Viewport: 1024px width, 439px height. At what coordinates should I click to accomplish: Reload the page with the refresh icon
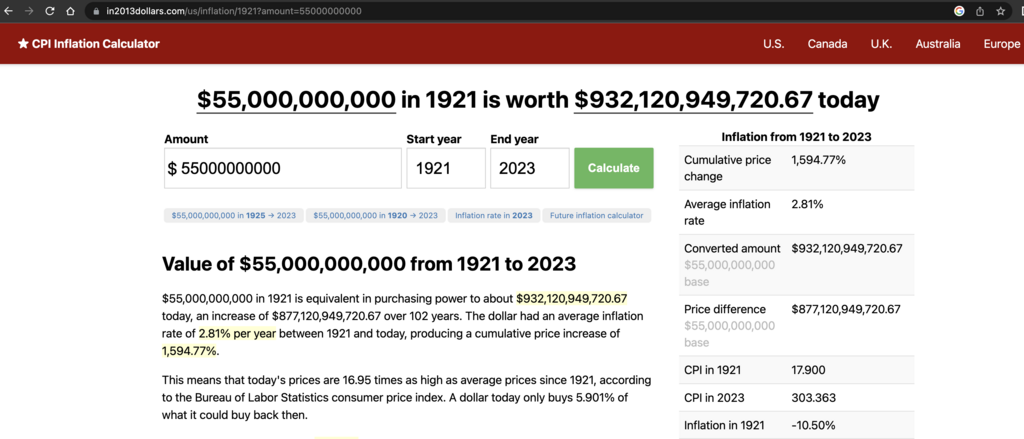point(50,11)
